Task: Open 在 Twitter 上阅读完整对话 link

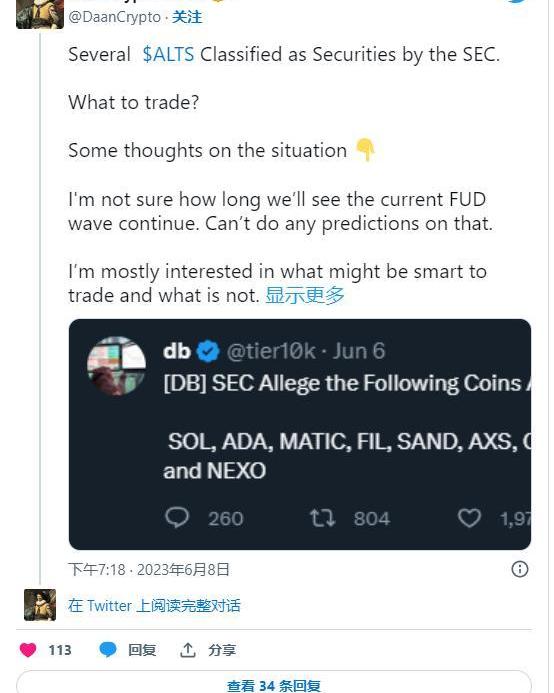Action: 154,605
